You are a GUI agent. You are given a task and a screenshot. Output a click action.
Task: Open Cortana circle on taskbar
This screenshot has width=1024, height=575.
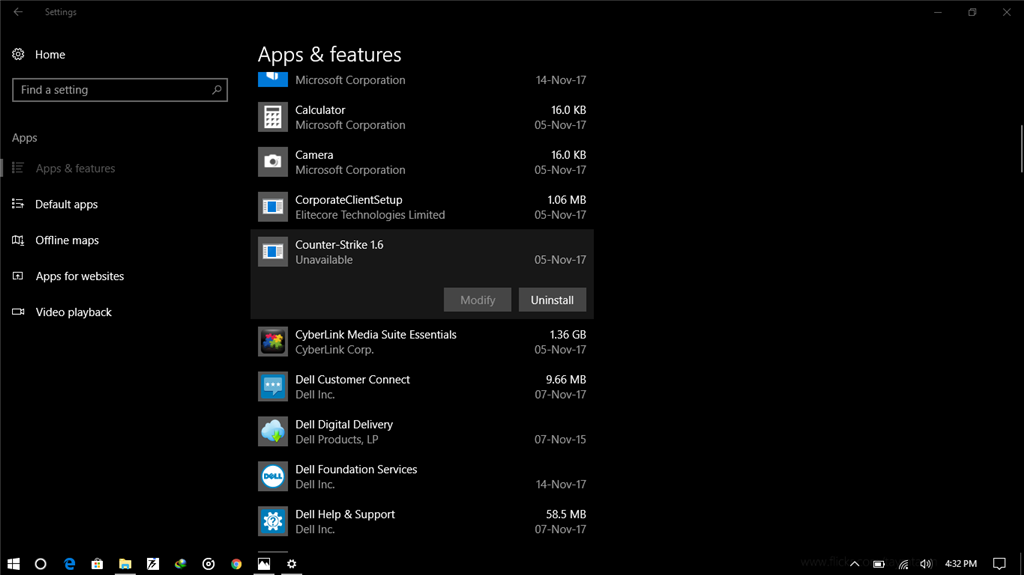point(40,563)
